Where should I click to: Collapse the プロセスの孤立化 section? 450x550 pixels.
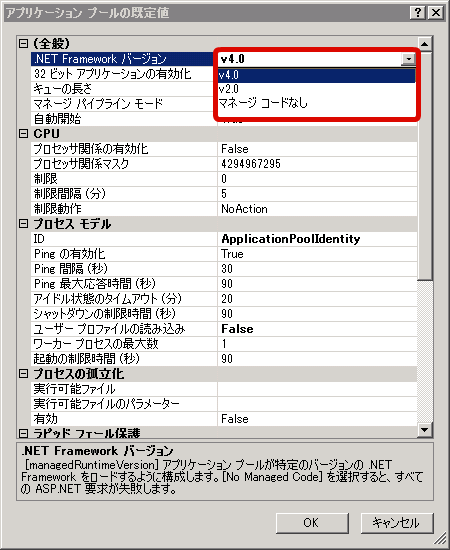click(x=23, y=374)
